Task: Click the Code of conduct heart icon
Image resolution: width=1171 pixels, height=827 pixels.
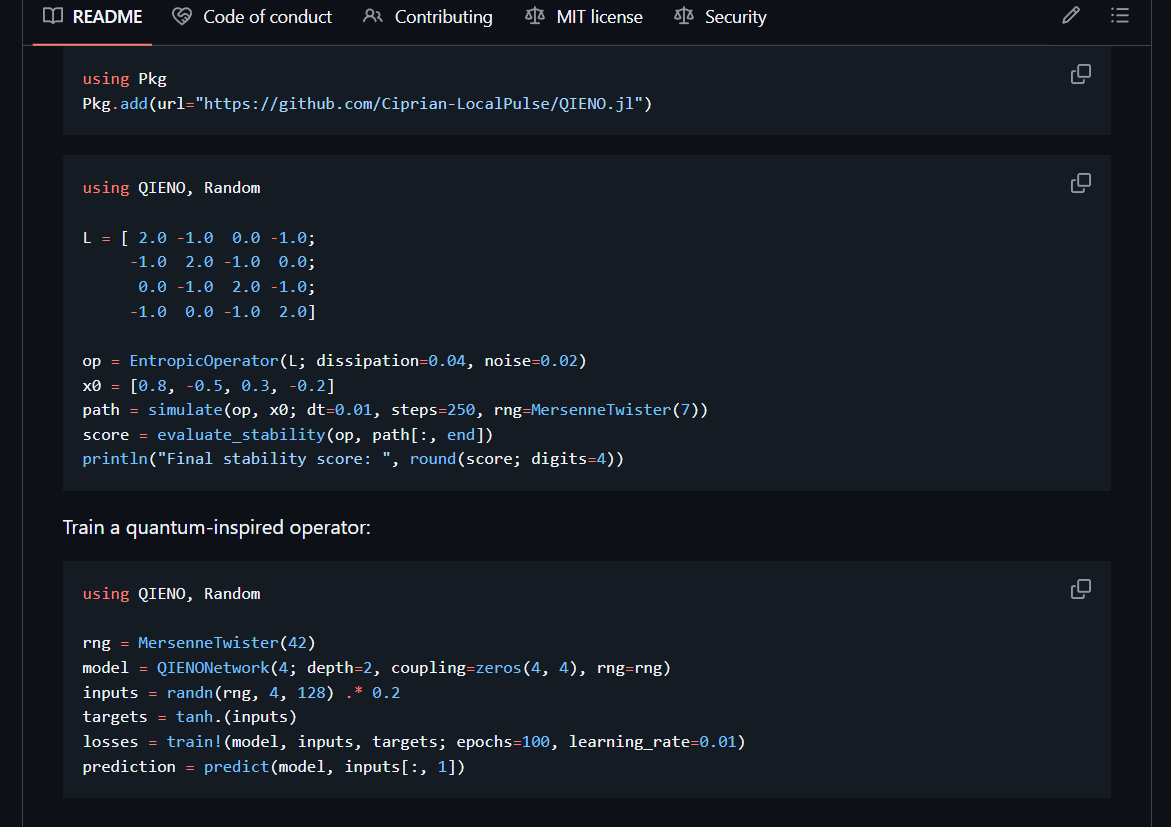Action: [181, 16]
